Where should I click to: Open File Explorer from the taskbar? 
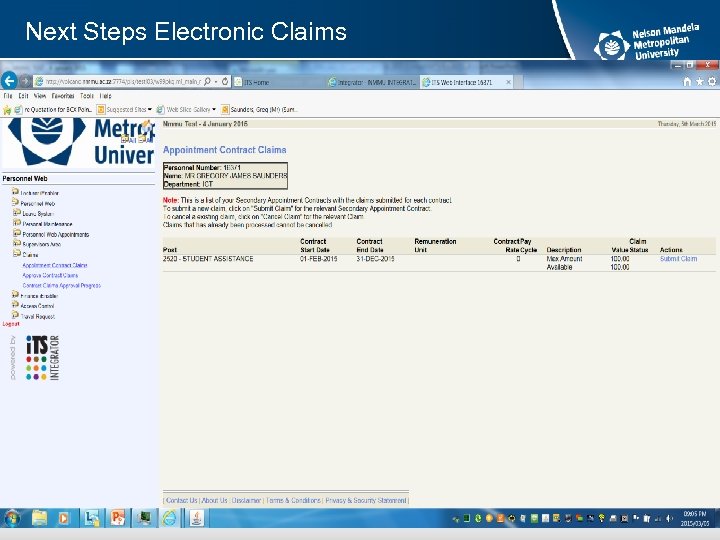coord(39,518)
